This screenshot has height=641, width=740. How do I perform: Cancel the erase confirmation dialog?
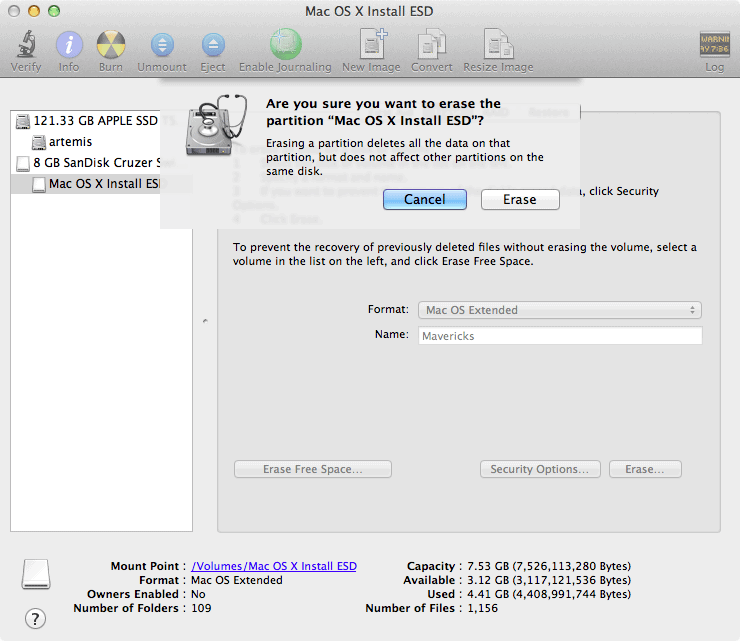425,200
